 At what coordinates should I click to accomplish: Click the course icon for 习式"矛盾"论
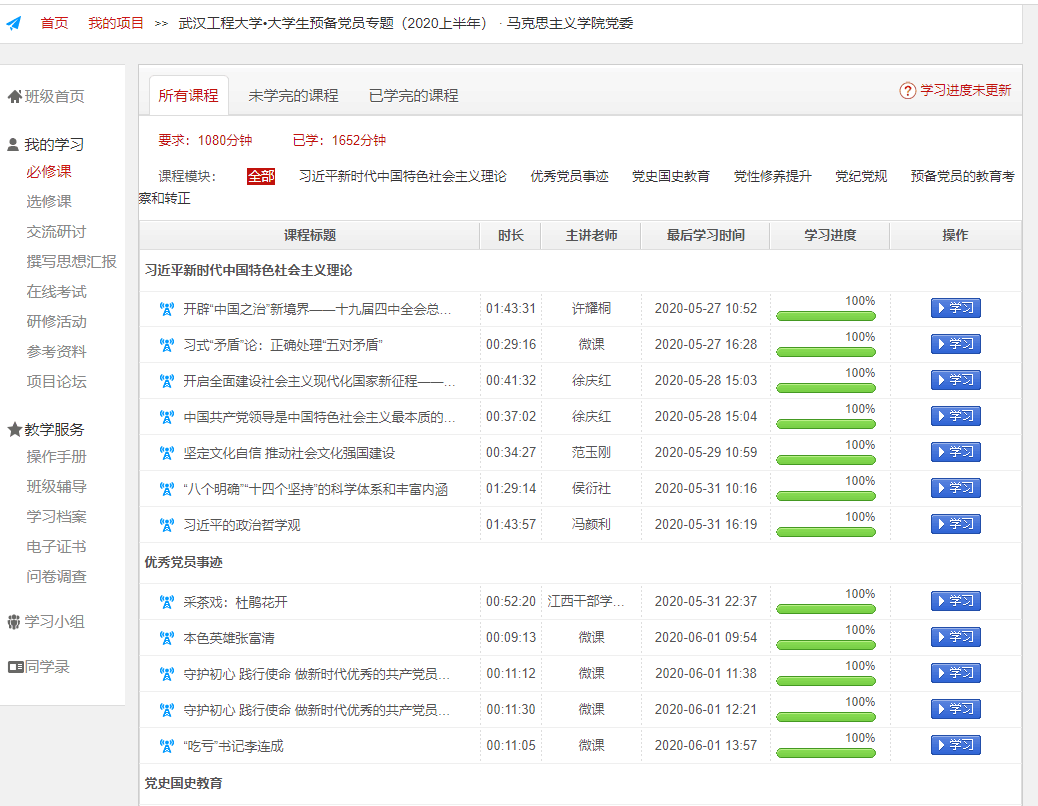(167, 345)
